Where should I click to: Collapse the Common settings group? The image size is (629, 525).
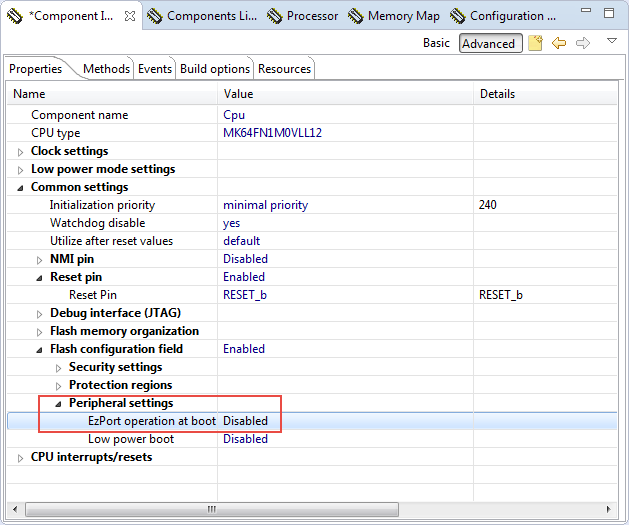(x=21, y=188)
